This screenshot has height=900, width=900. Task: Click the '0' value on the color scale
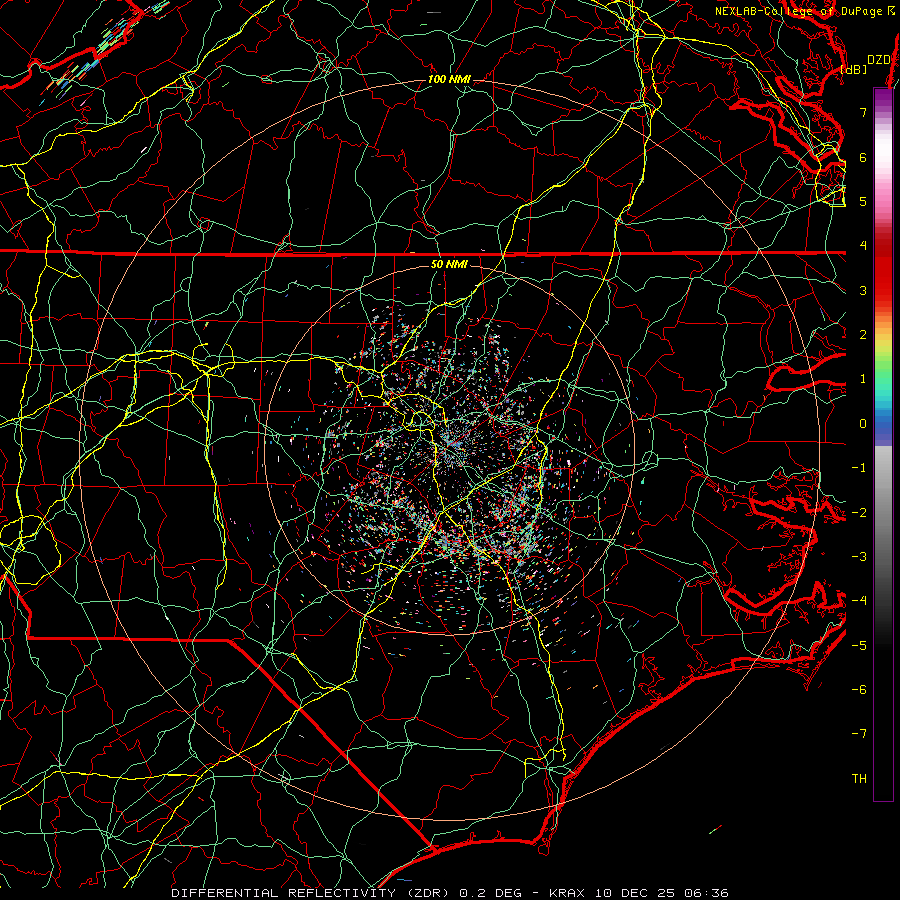click(x=863, y=424)
